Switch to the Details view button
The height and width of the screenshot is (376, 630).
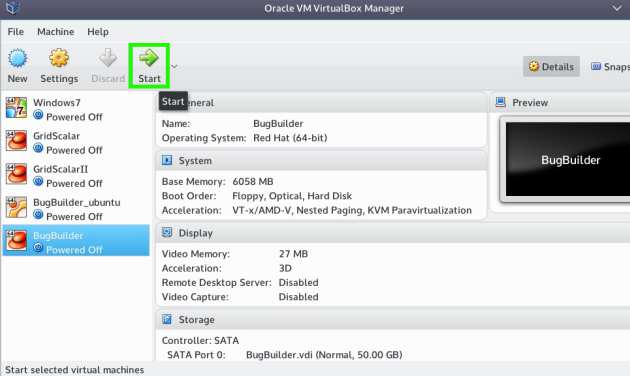(x=551, y=67)
